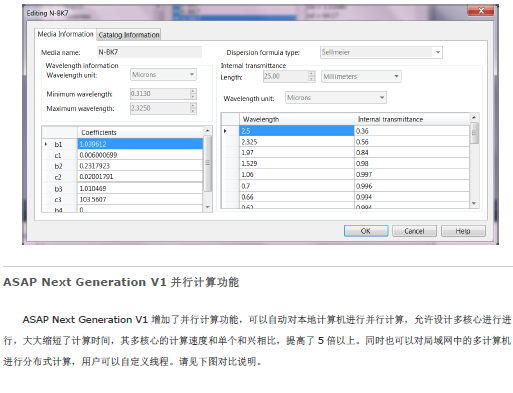
Task: Click the transmittance table scrollbar thumb
Action: coord(474,133)
